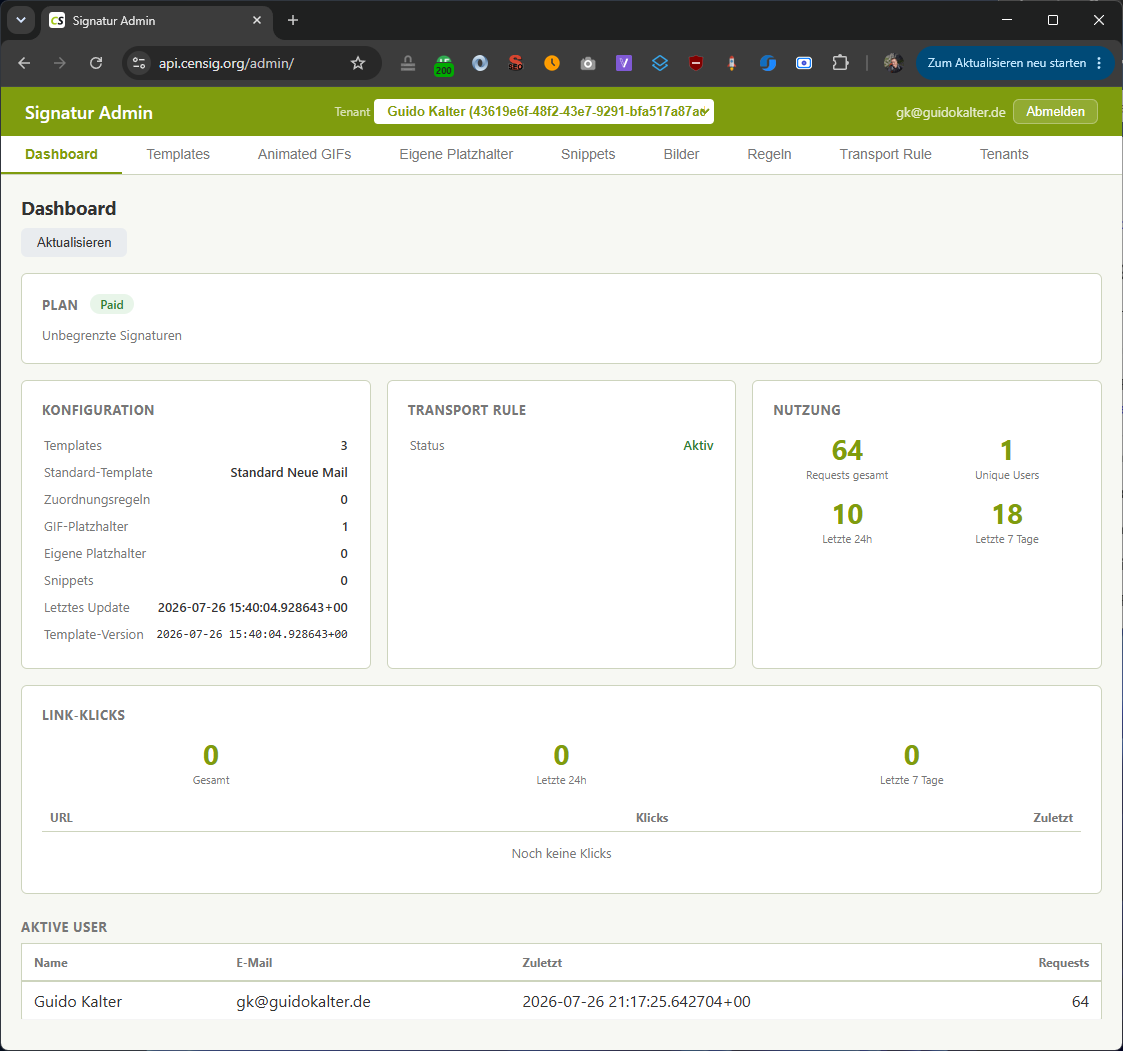Click the red shield blocker extension
Image resolution: width=1123 pixels, height=1051 pixels.
[x=695, y=63]
